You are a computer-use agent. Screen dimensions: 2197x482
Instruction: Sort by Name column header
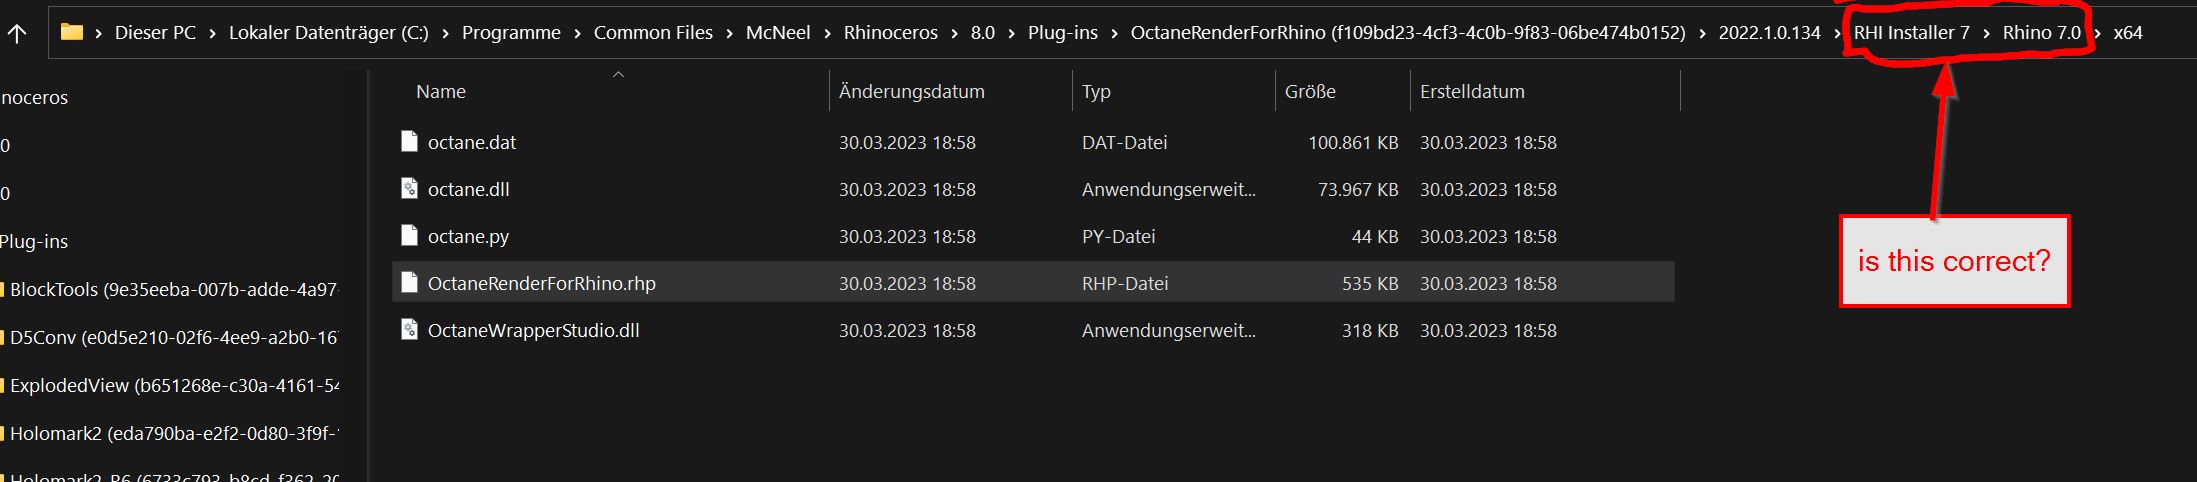point(441,91)
